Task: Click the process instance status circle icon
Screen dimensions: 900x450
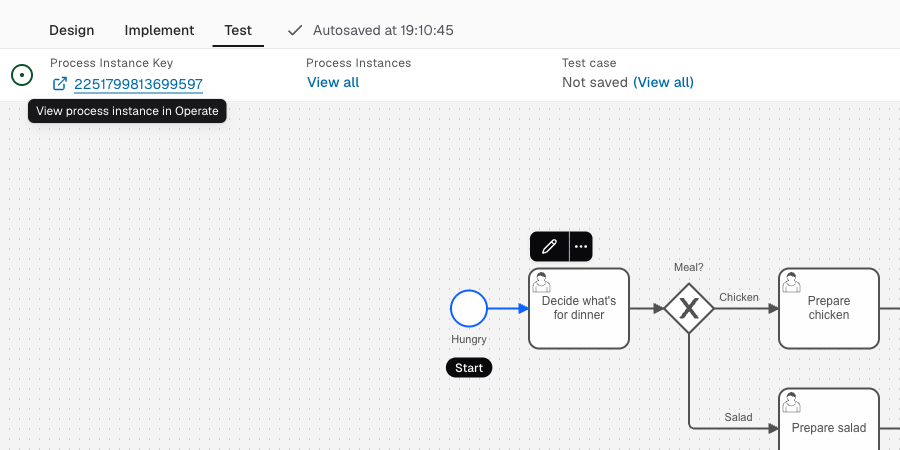Action: (22, 75)
